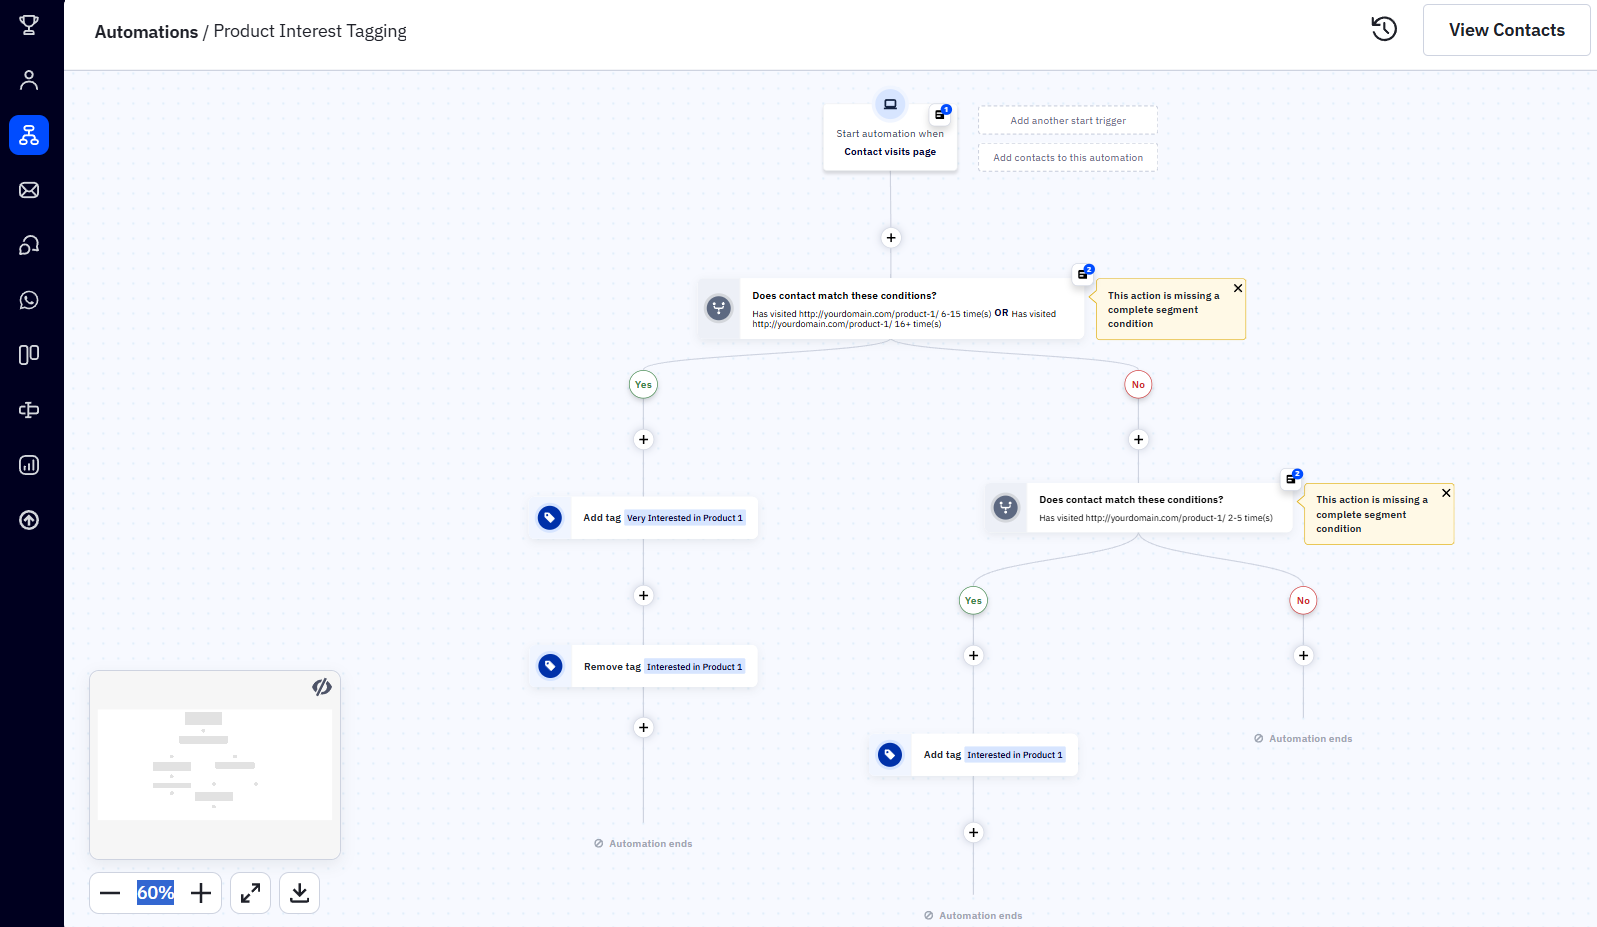Open Reports chart icon in sidebar

[29, 465]
